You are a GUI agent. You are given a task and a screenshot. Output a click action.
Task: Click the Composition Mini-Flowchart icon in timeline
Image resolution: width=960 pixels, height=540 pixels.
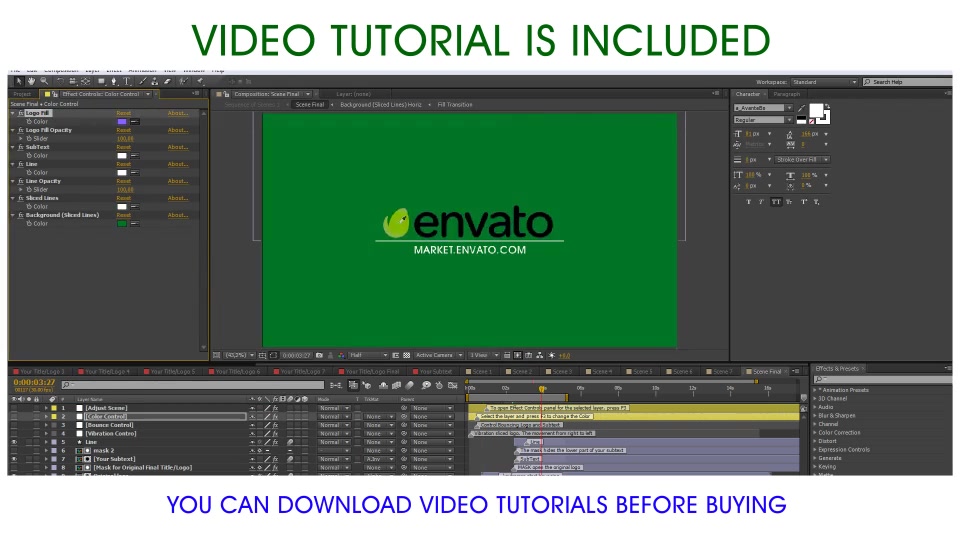click(336, 385)
